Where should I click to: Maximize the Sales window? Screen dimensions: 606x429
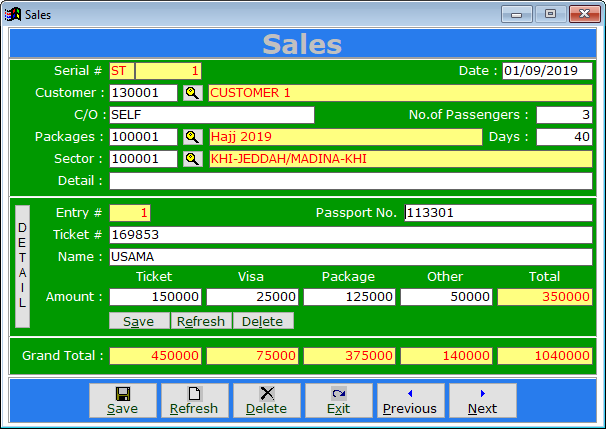(550, 14)
